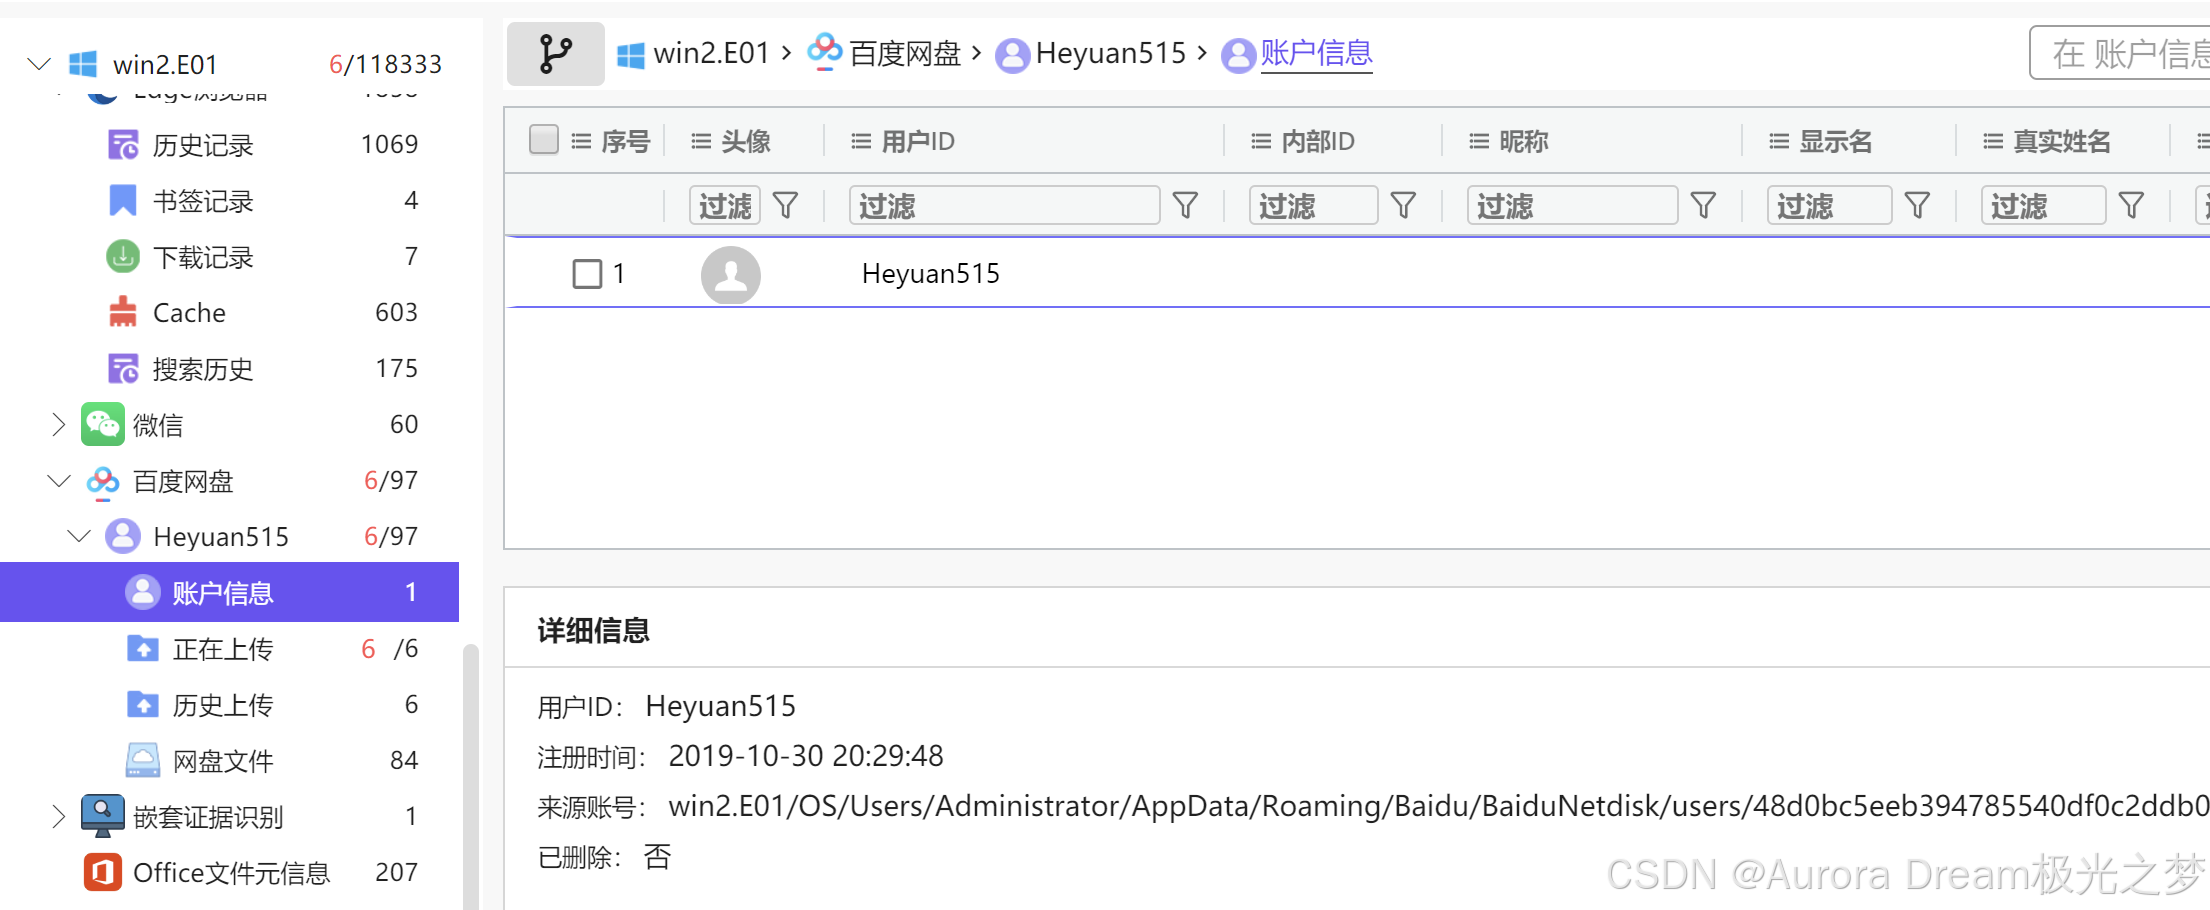Viewport: 2210px width, 910px height.
Task: Click the 网盘文件 drive icon
Action: 143,760
